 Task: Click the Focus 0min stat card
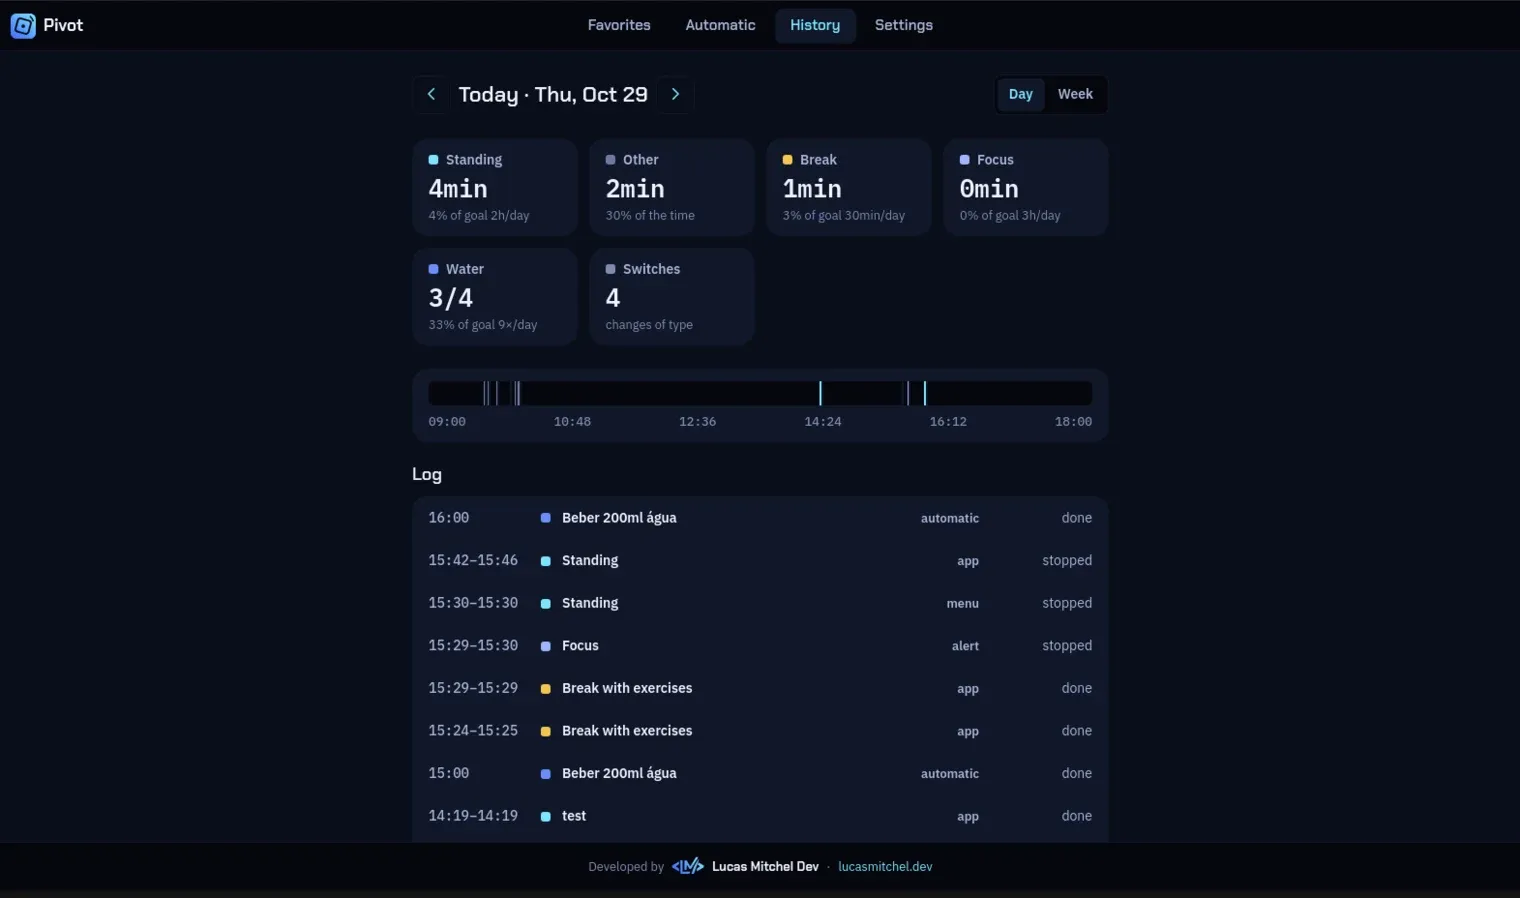pyautogui.click(x=1026, y=187)
